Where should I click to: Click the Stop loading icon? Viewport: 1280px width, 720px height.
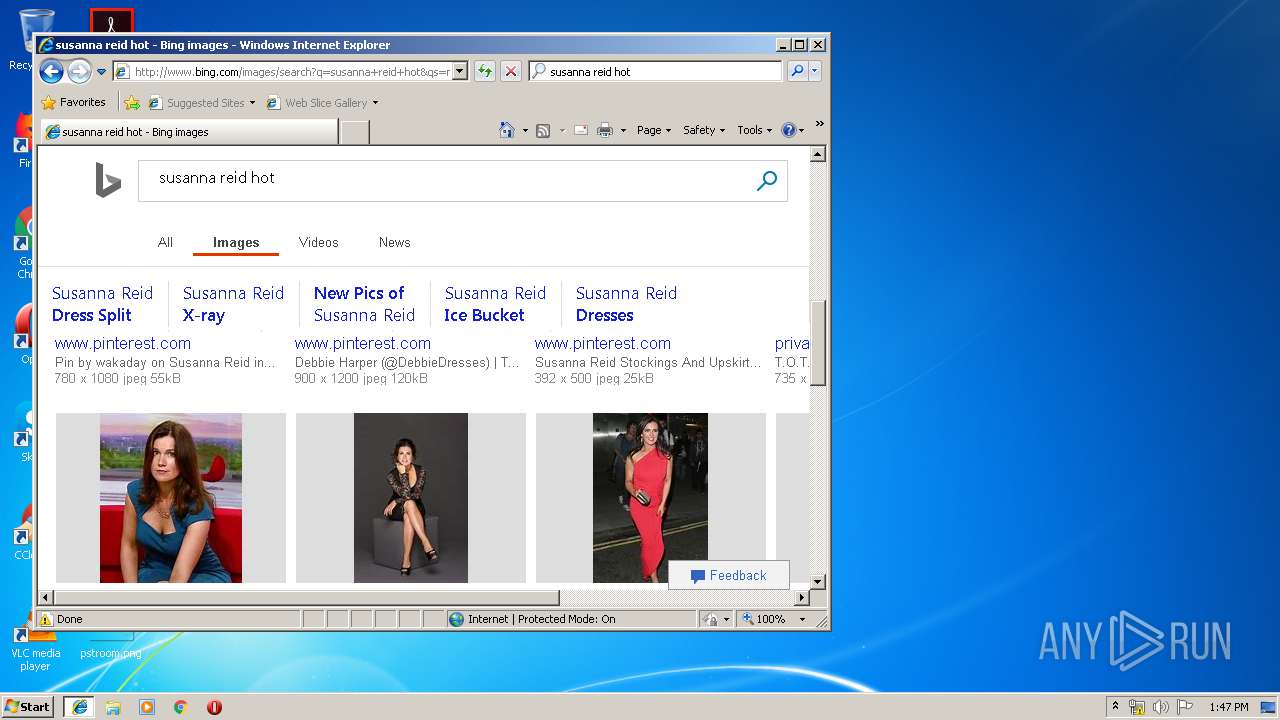pyautogui.click(x=510, y=71)
